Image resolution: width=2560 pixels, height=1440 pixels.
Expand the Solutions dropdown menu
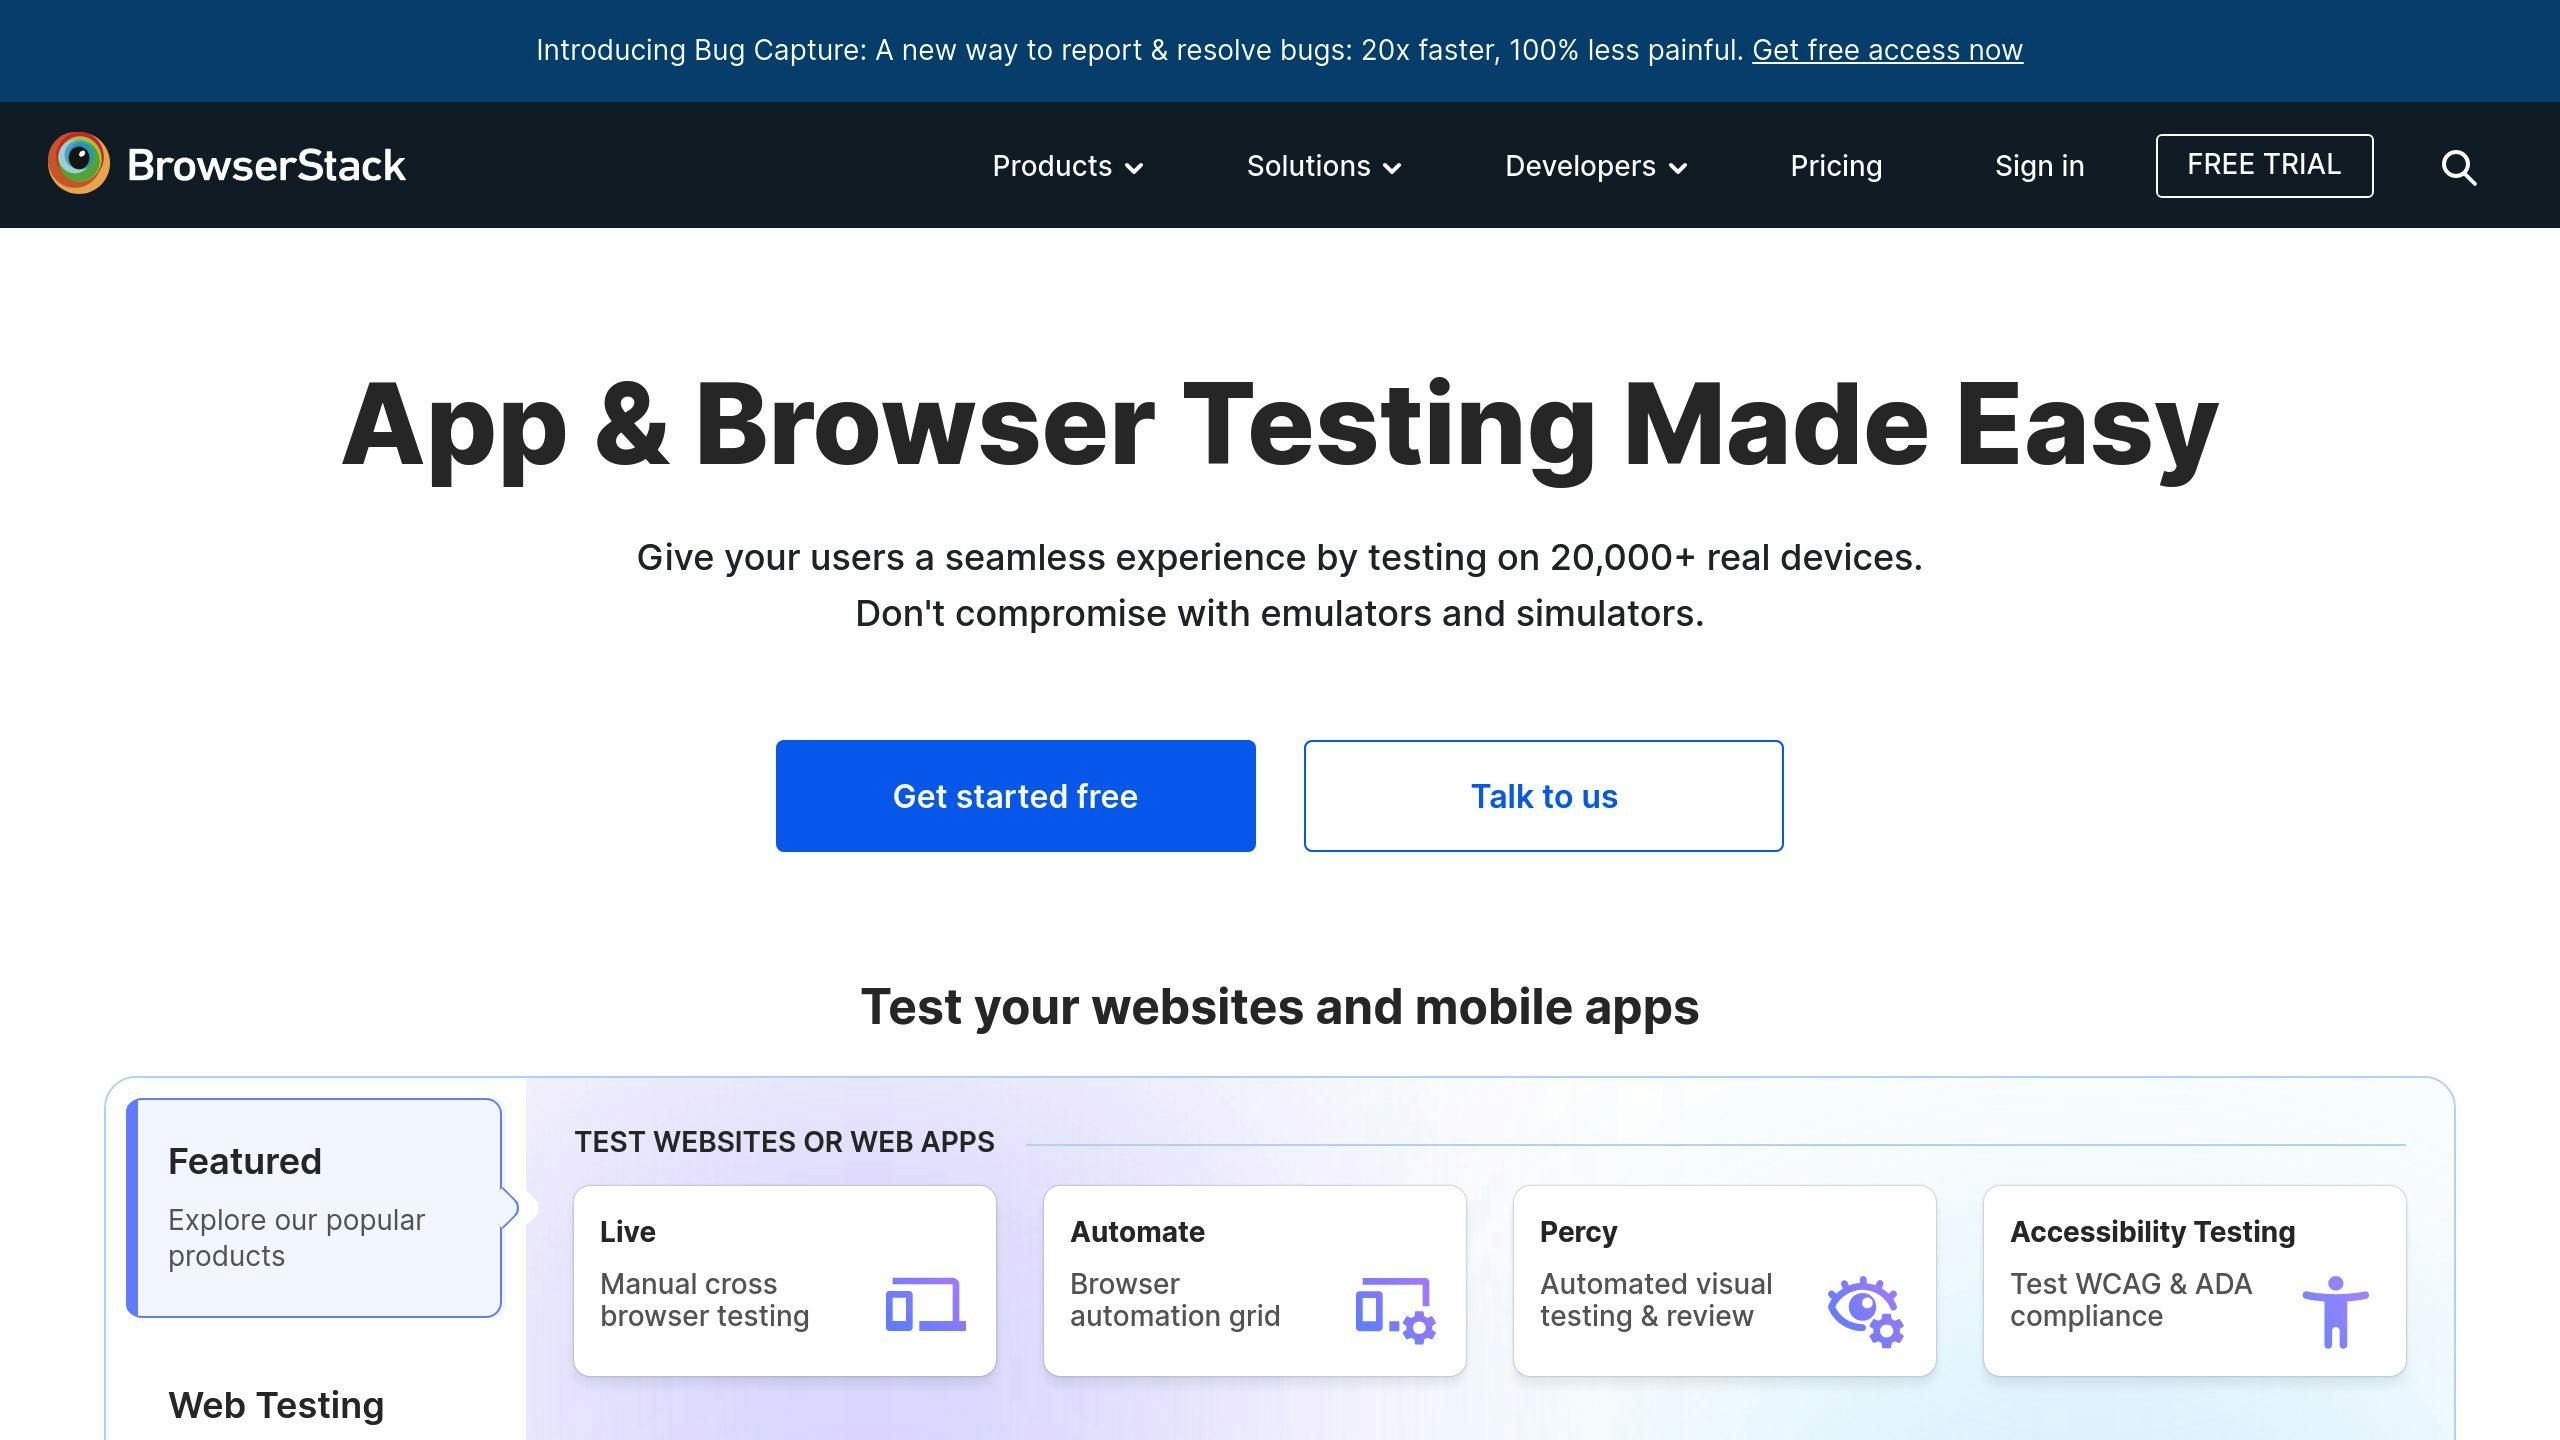1322,165
